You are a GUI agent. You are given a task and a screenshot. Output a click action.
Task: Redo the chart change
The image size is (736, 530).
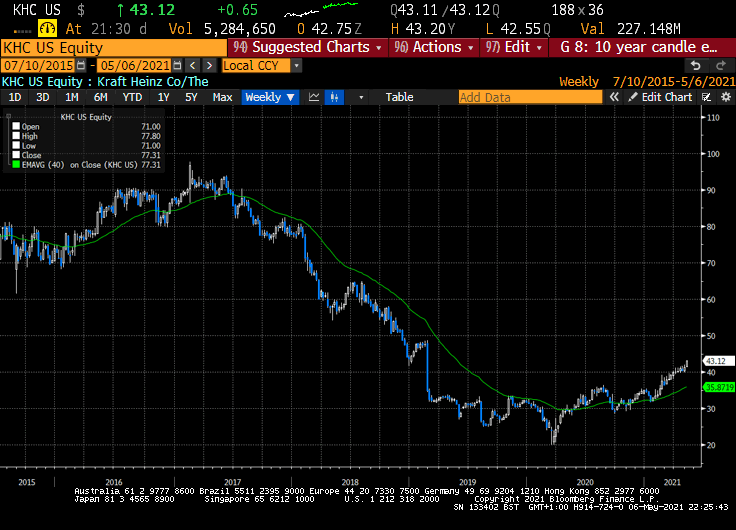pos(721,66)
